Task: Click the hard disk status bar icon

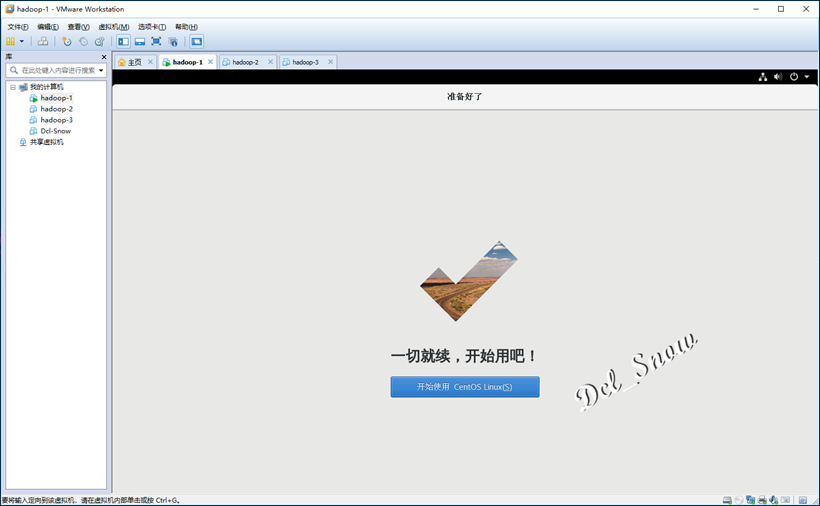Action: click(x=727, y=500)
